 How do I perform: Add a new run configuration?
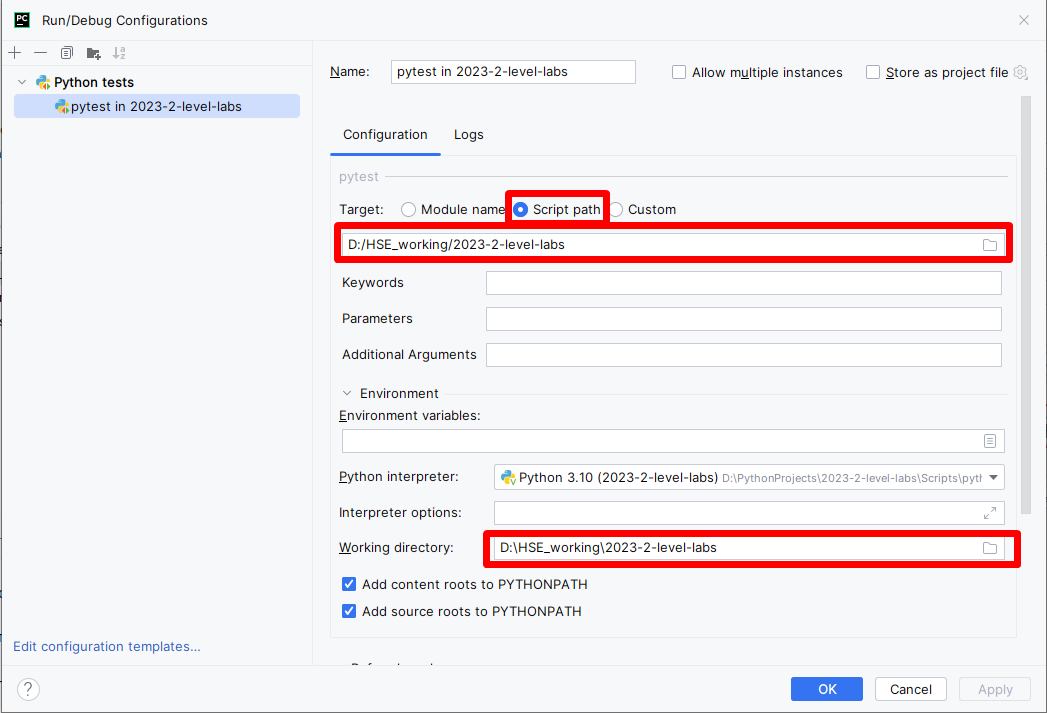15,53
